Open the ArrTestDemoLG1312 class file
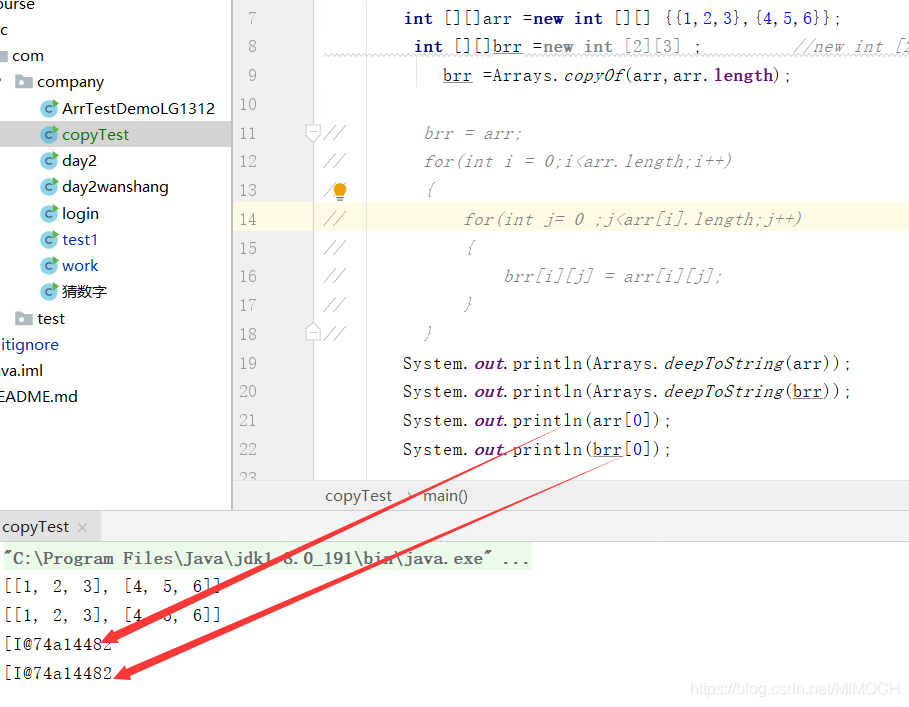This screenshot has width=909, height=707. [138, 108]
